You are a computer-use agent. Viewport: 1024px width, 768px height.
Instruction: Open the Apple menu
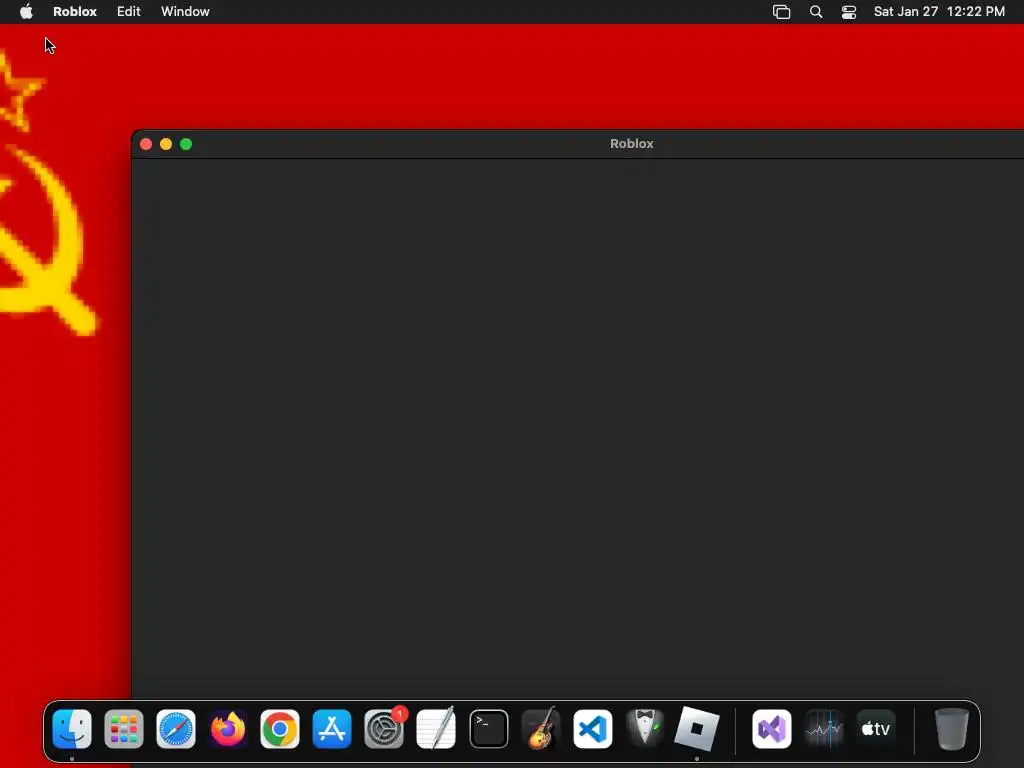[26, 11]
